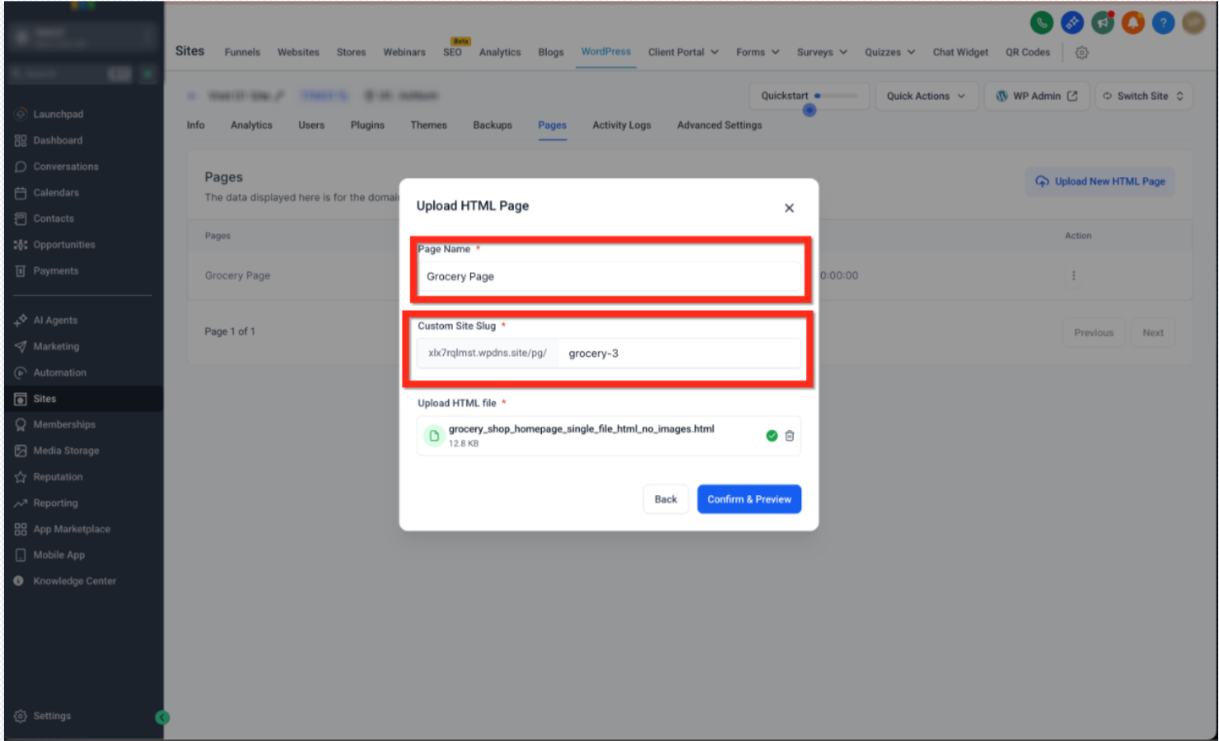The image size is (1219, 741).
Task: Click the megaphone announcements icon
Action: pyautogui.click(x=1103, y=22)
